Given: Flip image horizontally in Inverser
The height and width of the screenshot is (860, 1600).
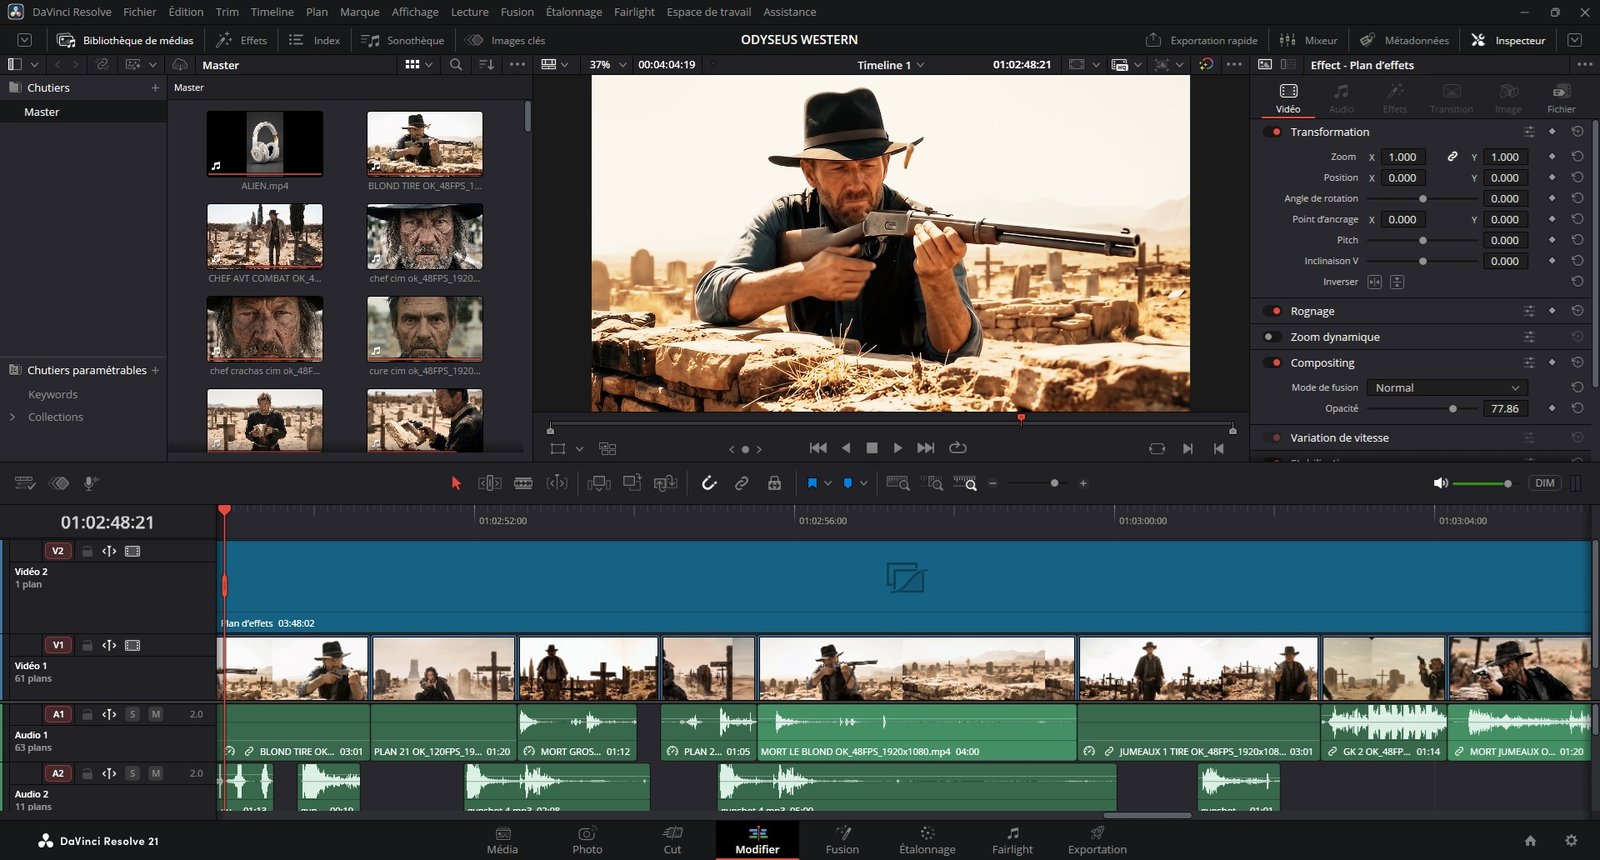Looking at the screenshot, I should coord(1374,282).
